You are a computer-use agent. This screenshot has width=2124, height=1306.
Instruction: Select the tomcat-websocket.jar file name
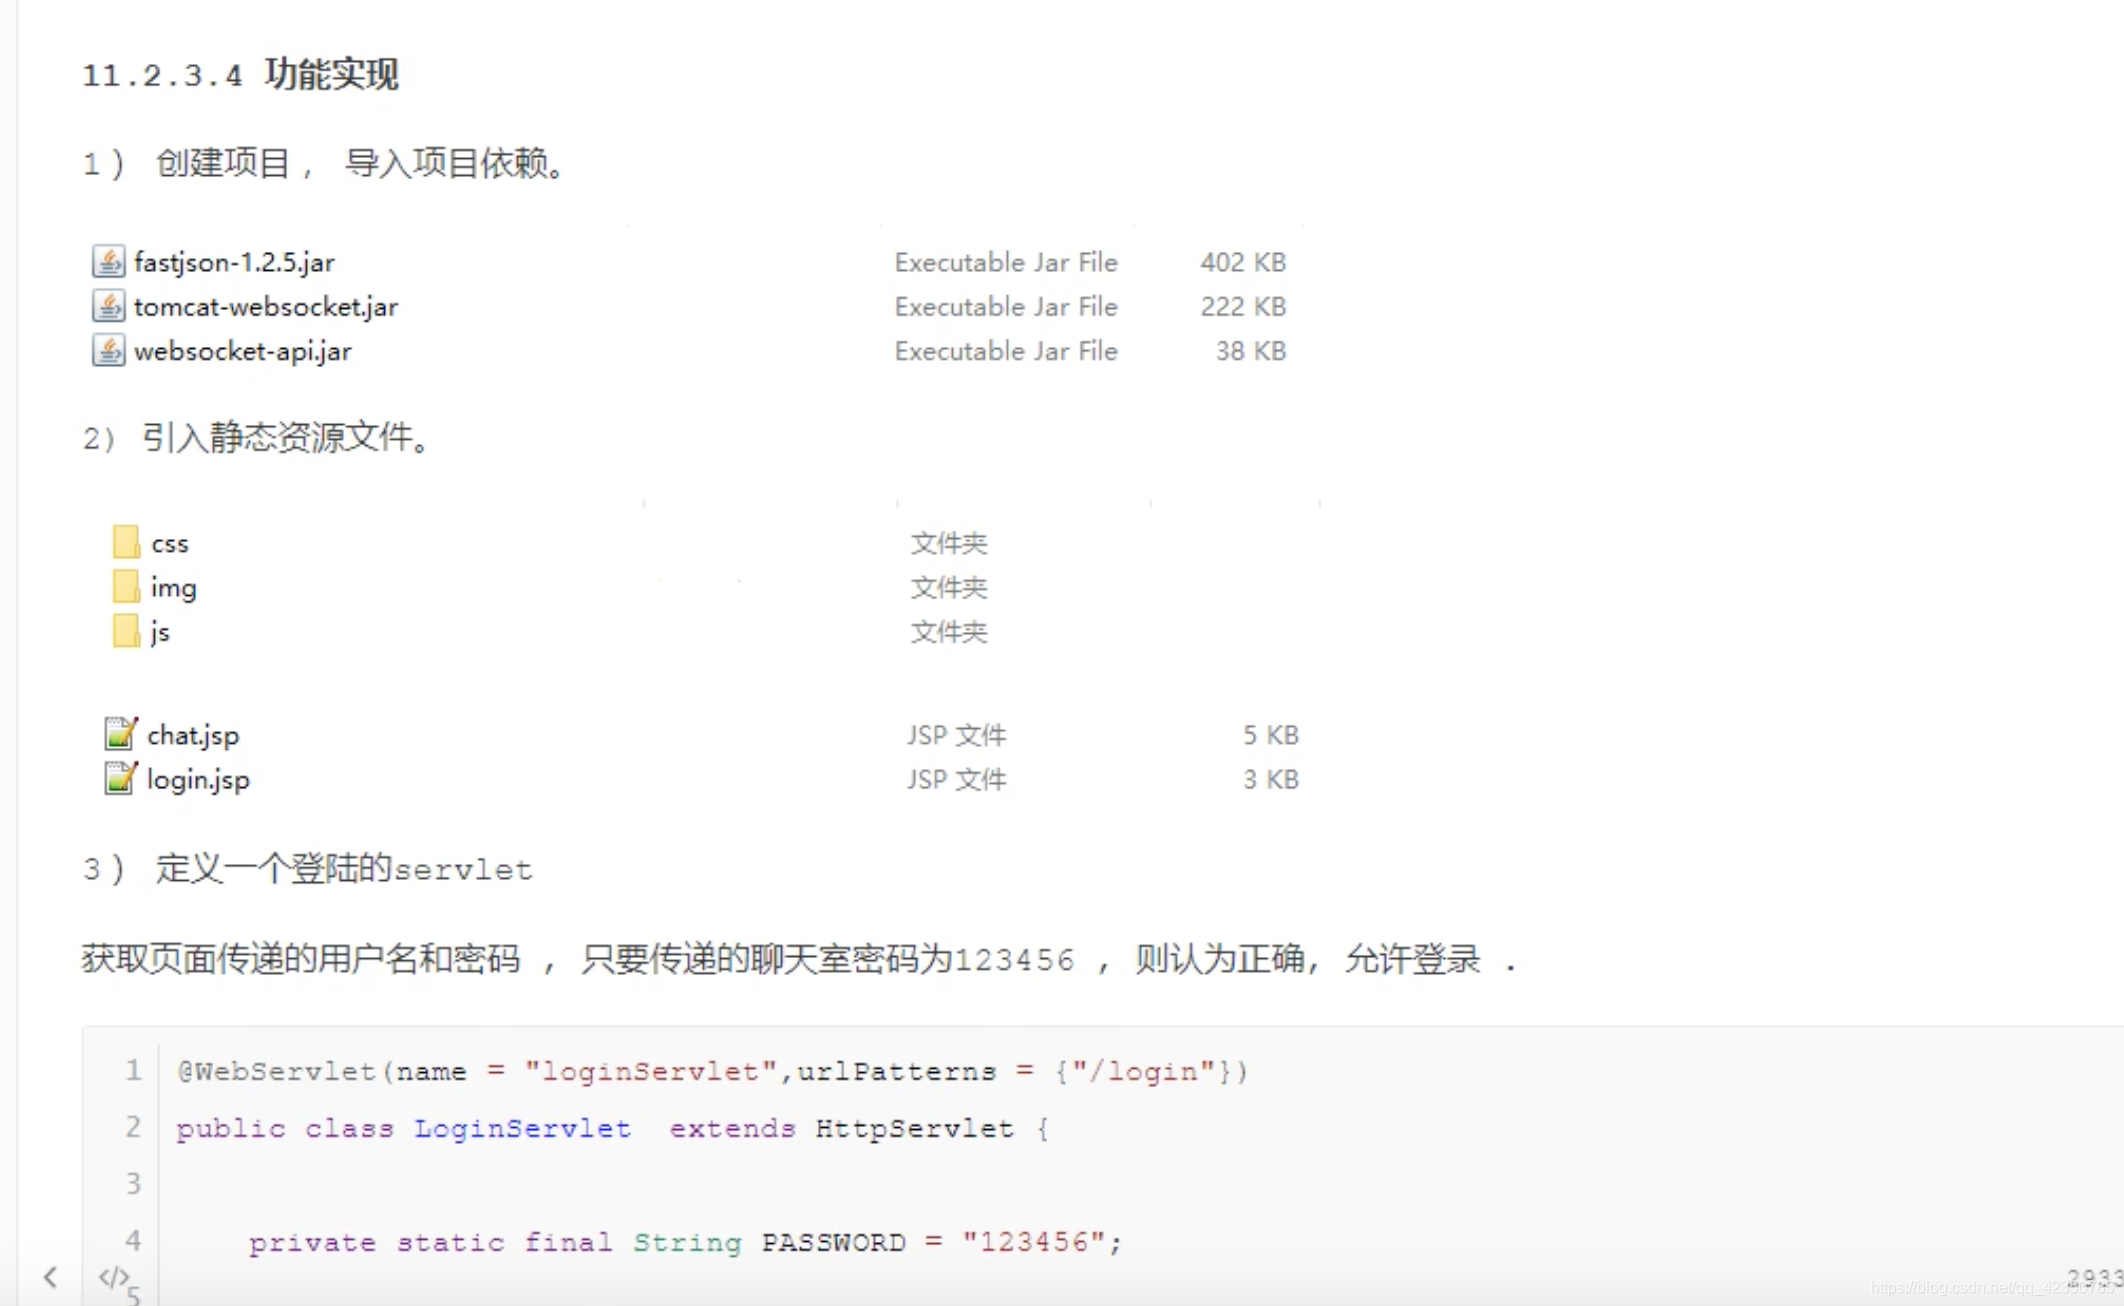click(266, 306)
